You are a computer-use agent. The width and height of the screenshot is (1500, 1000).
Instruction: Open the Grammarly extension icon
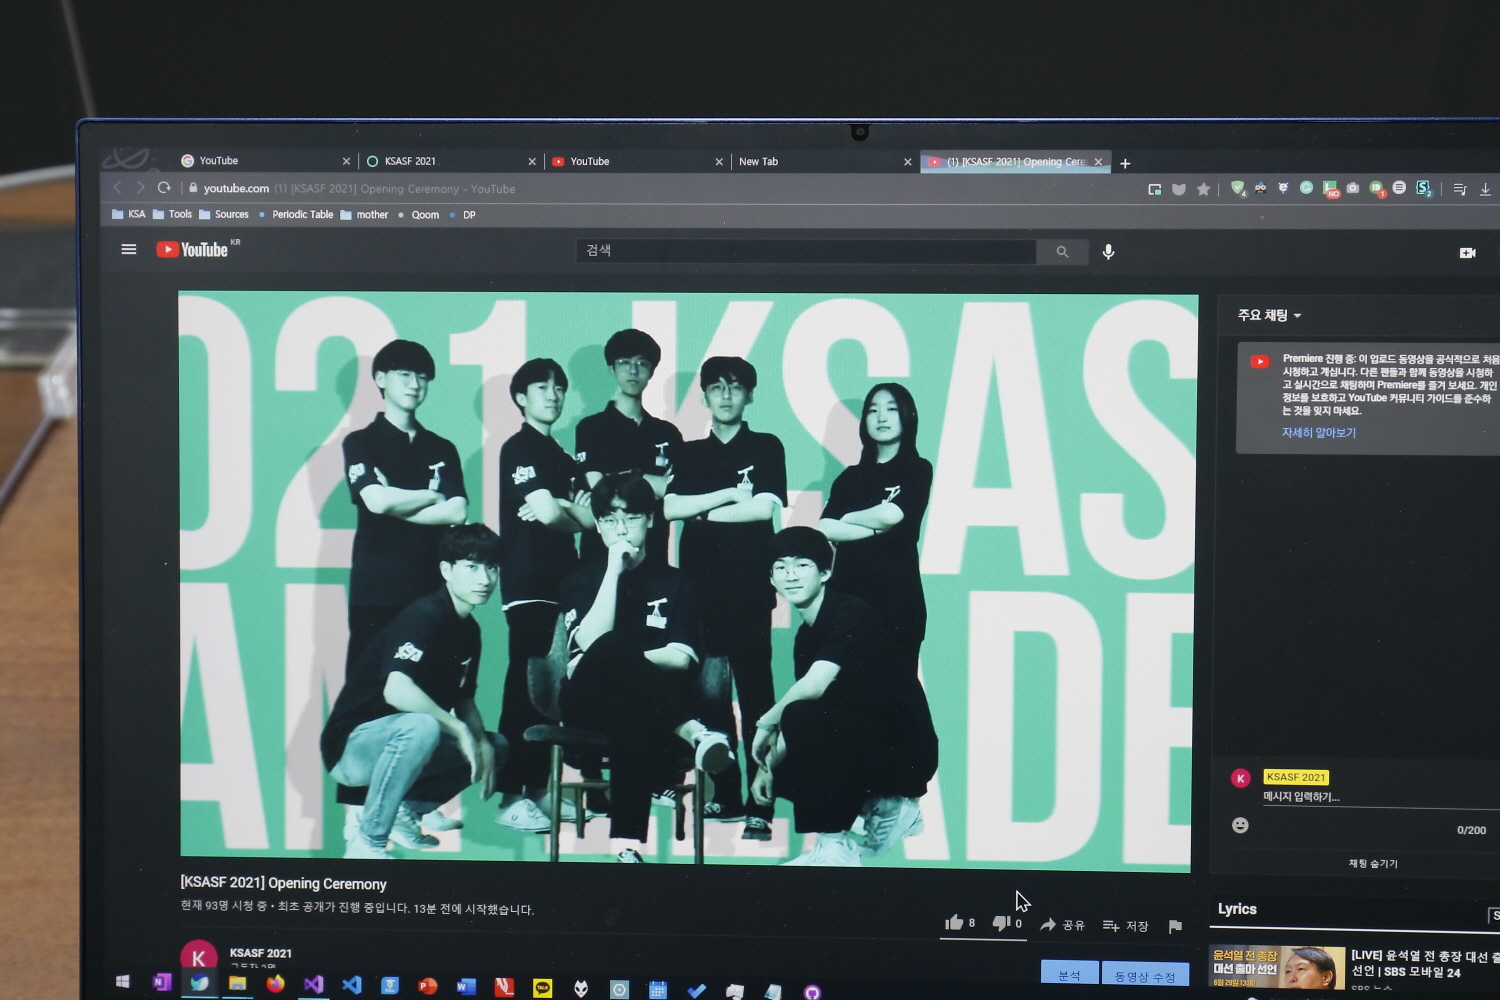[x=1306, y=187]
